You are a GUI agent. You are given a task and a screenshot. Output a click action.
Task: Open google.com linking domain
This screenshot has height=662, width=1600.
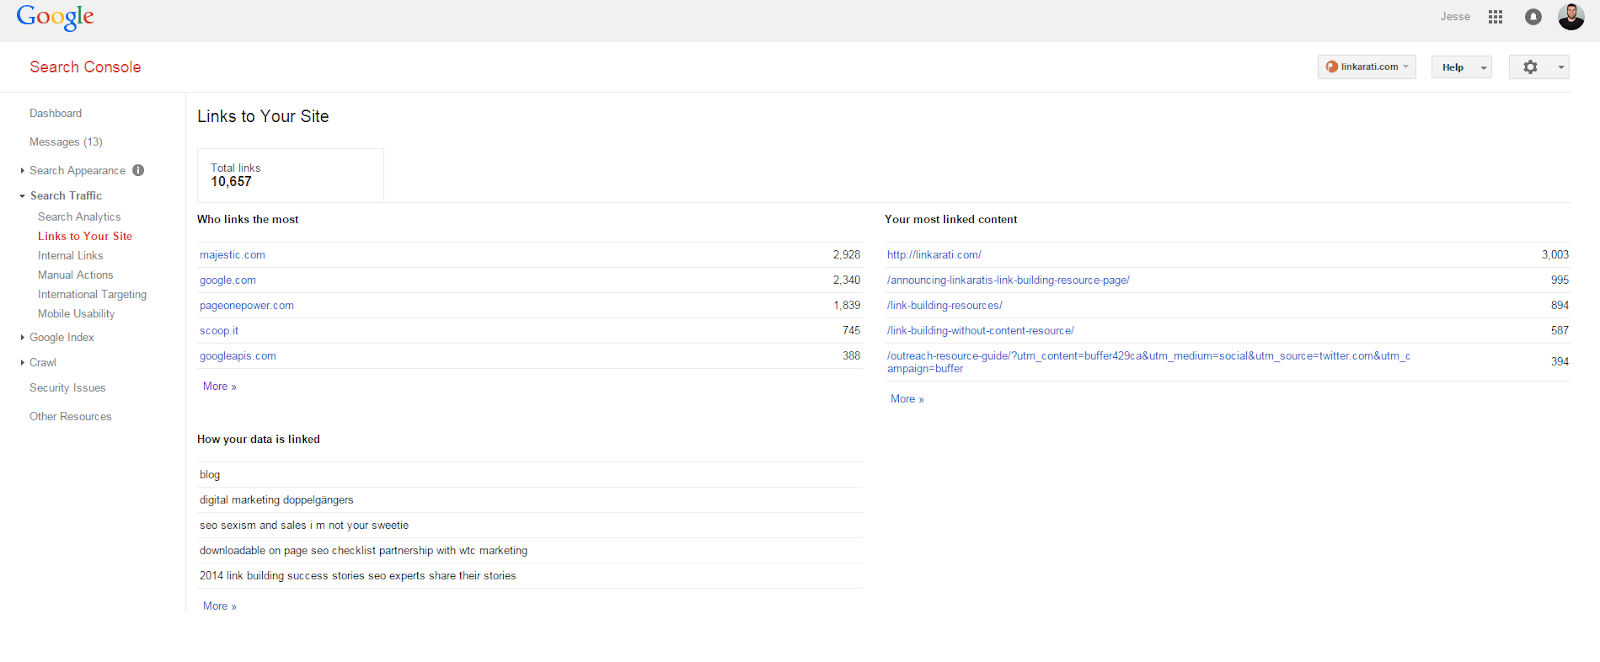pyautogui.click(x=228, y=281)
